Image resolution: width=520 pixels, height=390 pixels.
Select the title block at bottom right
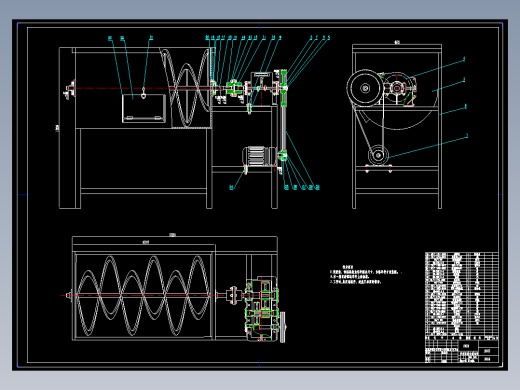coord(462,349)
